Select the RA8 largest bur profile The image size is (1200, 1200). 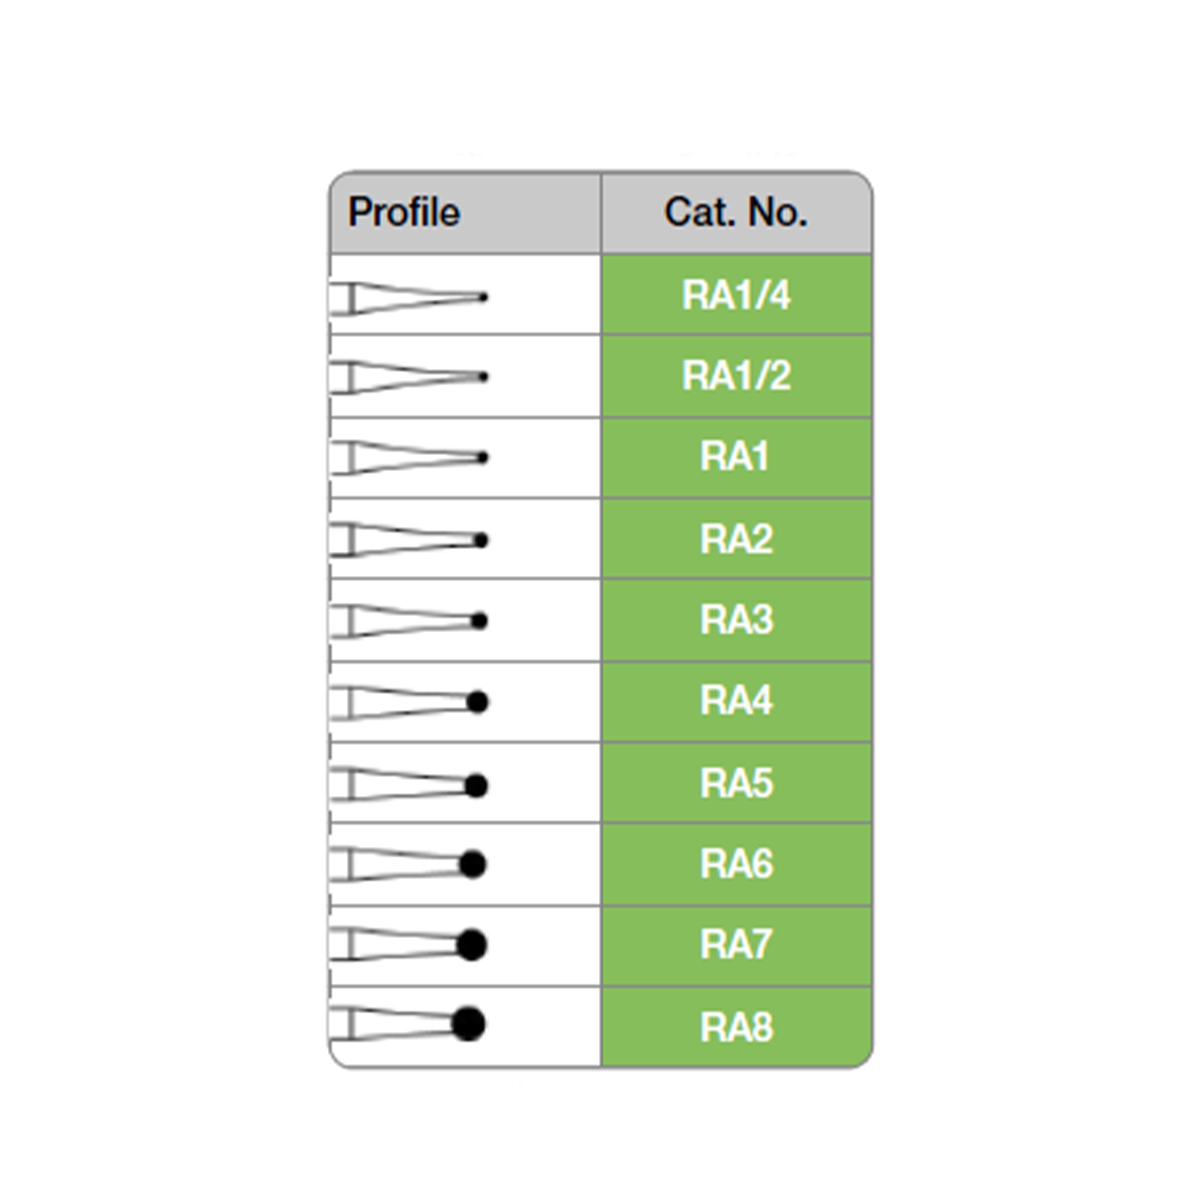coord(410,1024)
